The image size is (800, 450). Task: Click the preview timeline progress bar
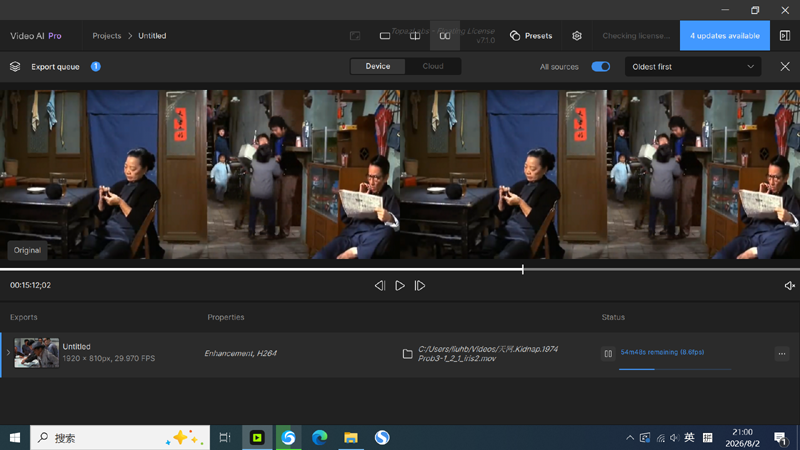click(x=400, y=269)
